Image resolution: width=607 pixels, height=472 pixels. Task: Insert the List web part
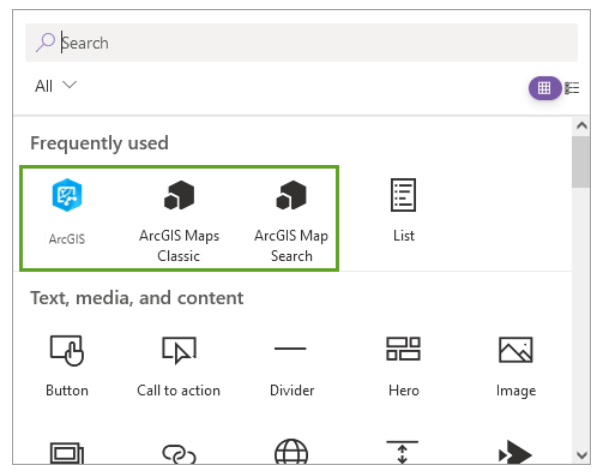click(x=403, y=211)
